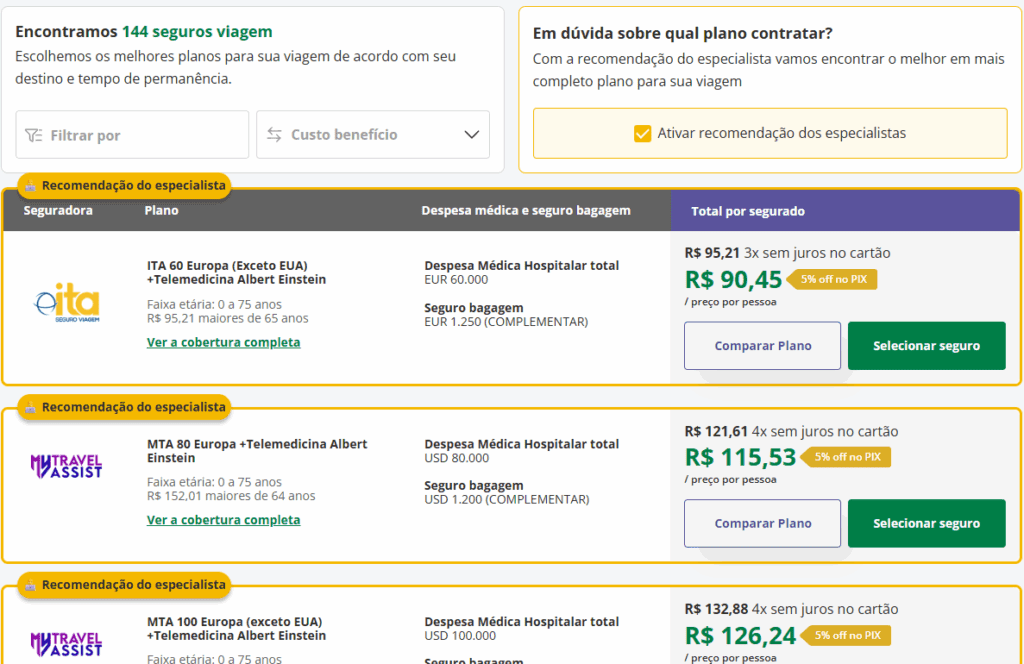Click the trophy icon on the first specialist badge

click(30, 185)
